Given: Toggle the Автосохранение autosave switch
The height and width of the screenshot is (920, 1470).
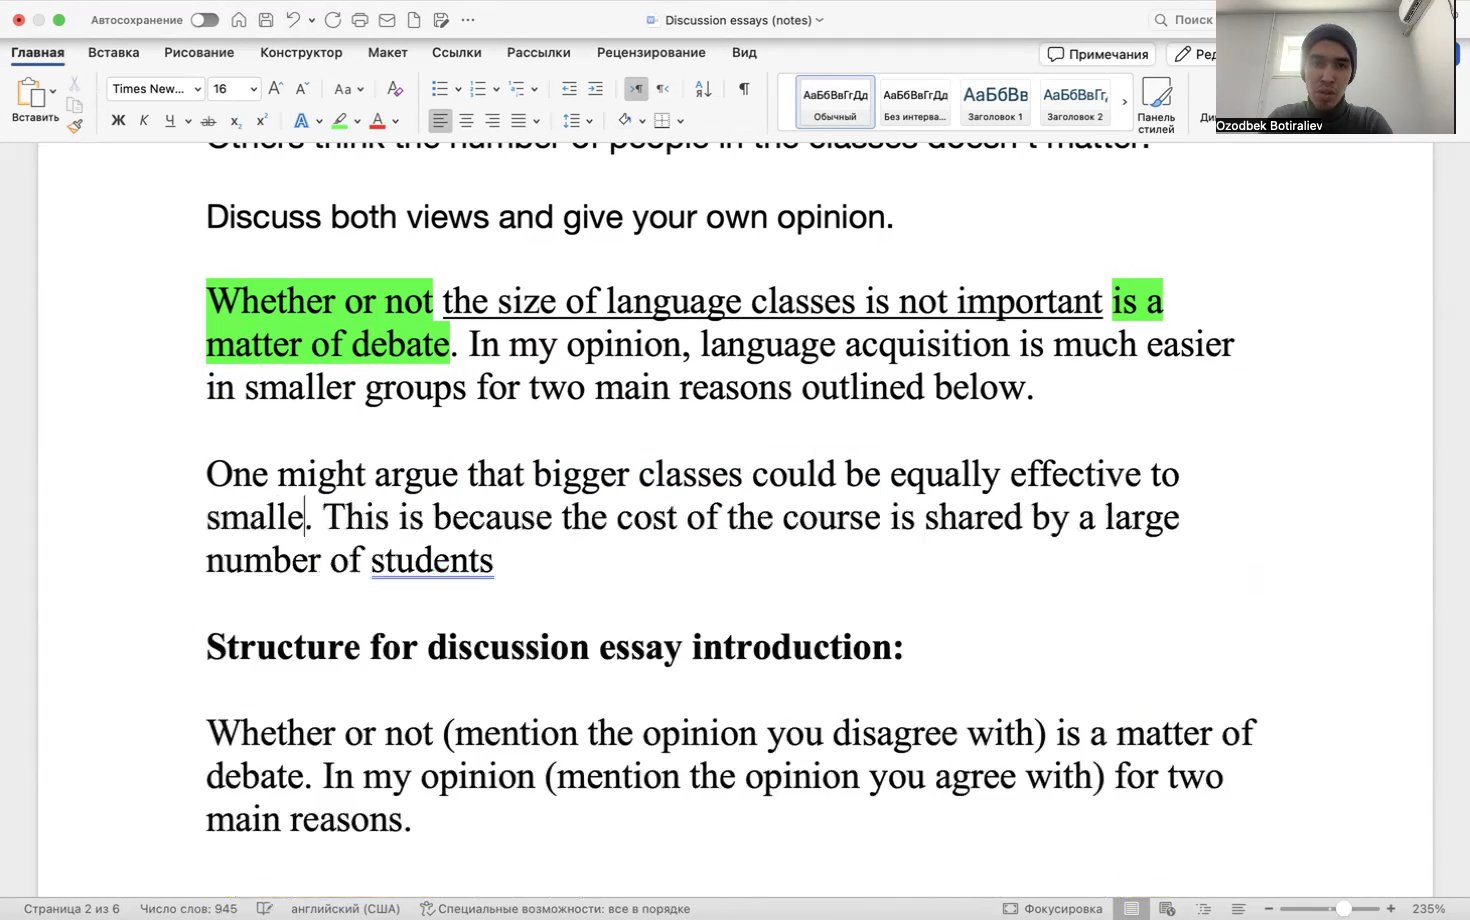Looking at the screenshot, I should pyautogui.click(x=203, y=19).
